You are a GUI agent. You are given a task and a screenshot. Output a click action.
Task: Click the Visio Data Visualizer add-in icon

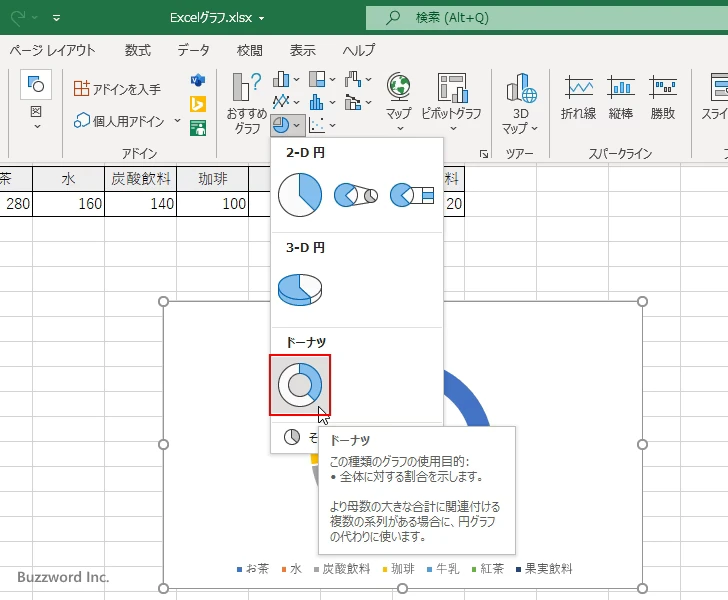(x=198, y=80)
